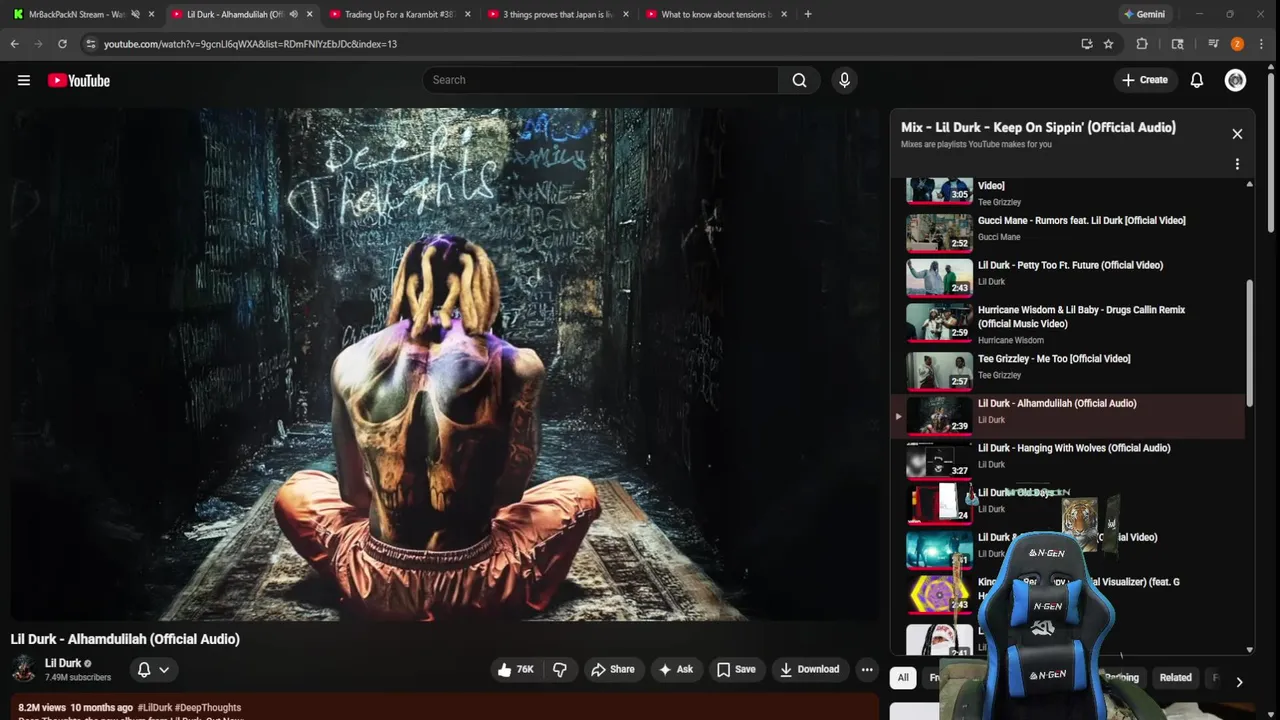
Task: Reload the page
Action: (62, 44)
